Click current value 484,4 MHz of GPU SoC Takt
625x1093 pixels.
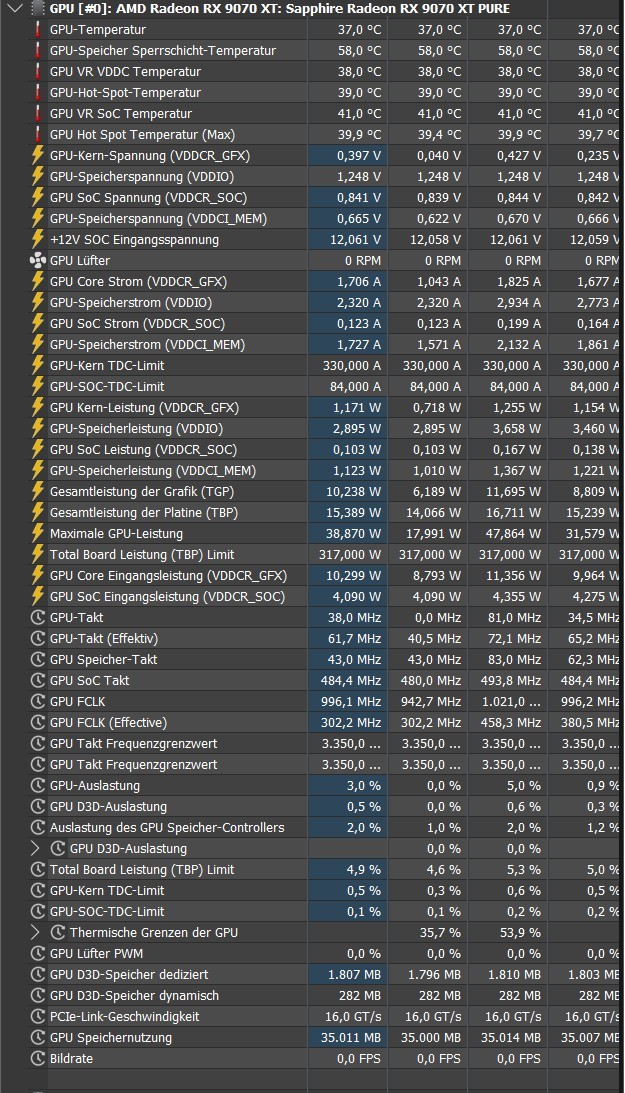[x=351, y=680]
